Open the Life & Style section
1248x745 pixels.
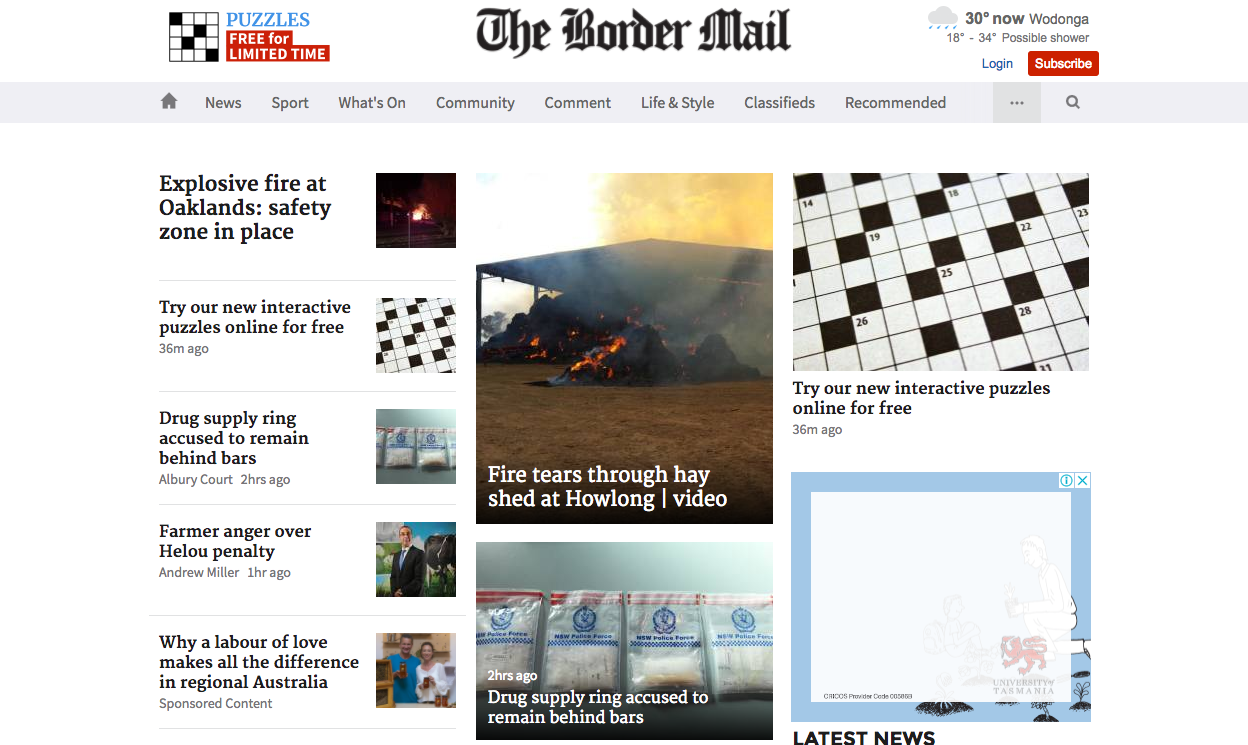point(678,103)
